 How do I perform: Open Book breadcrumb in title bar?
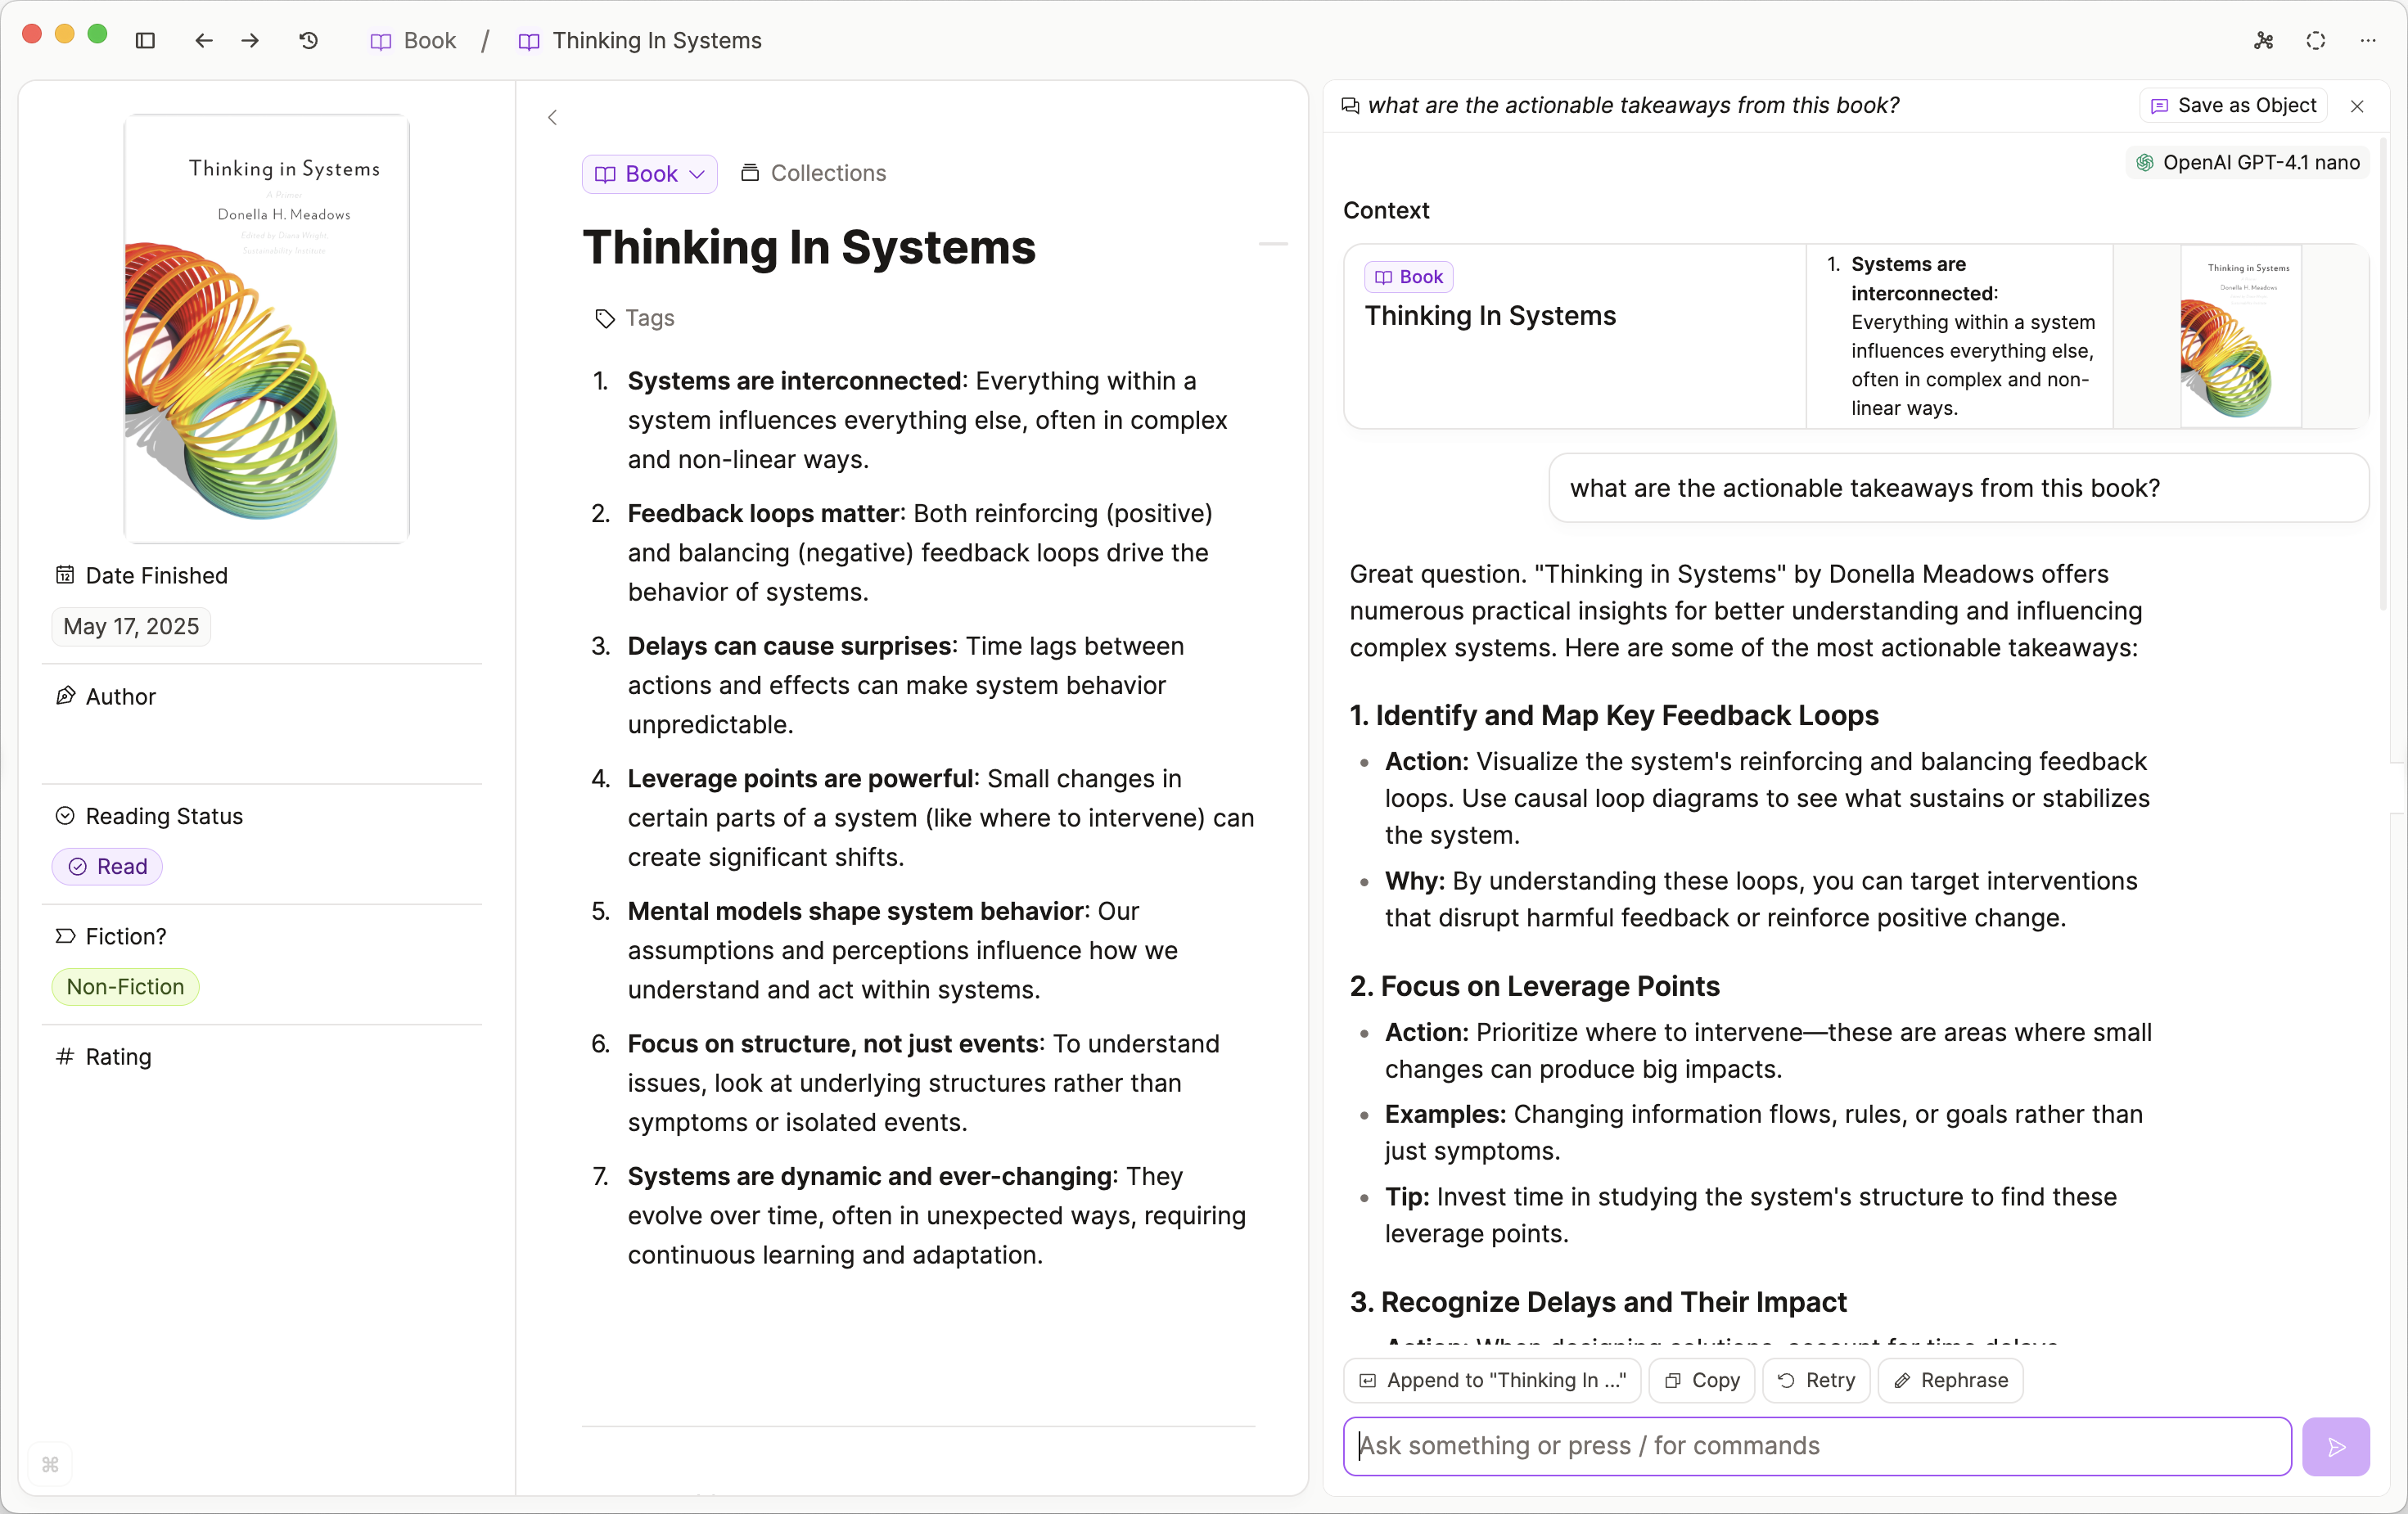[414, 41]
